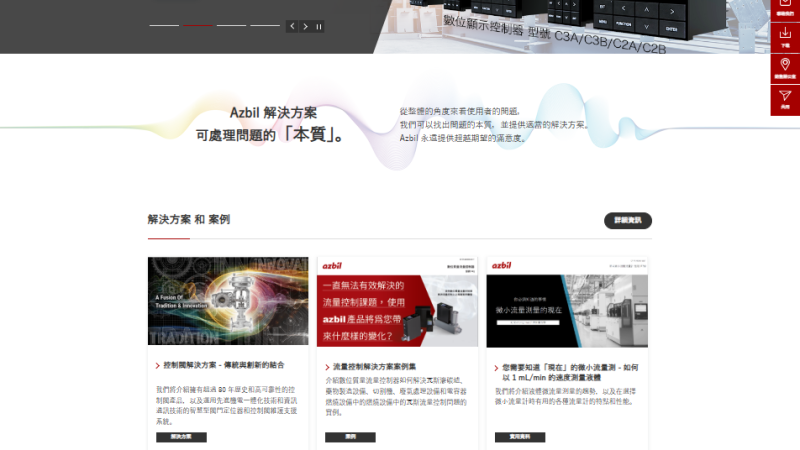
Task: Click the flow control azbil thumbnail image
Action: 397,301
